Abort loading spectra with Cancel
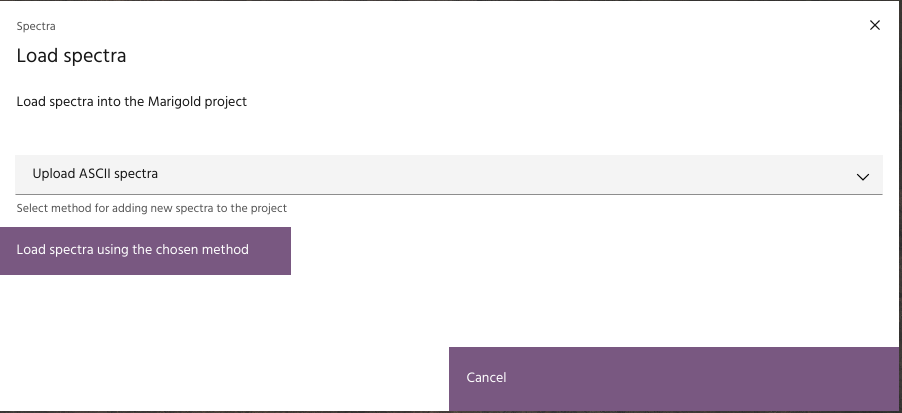 675,378
